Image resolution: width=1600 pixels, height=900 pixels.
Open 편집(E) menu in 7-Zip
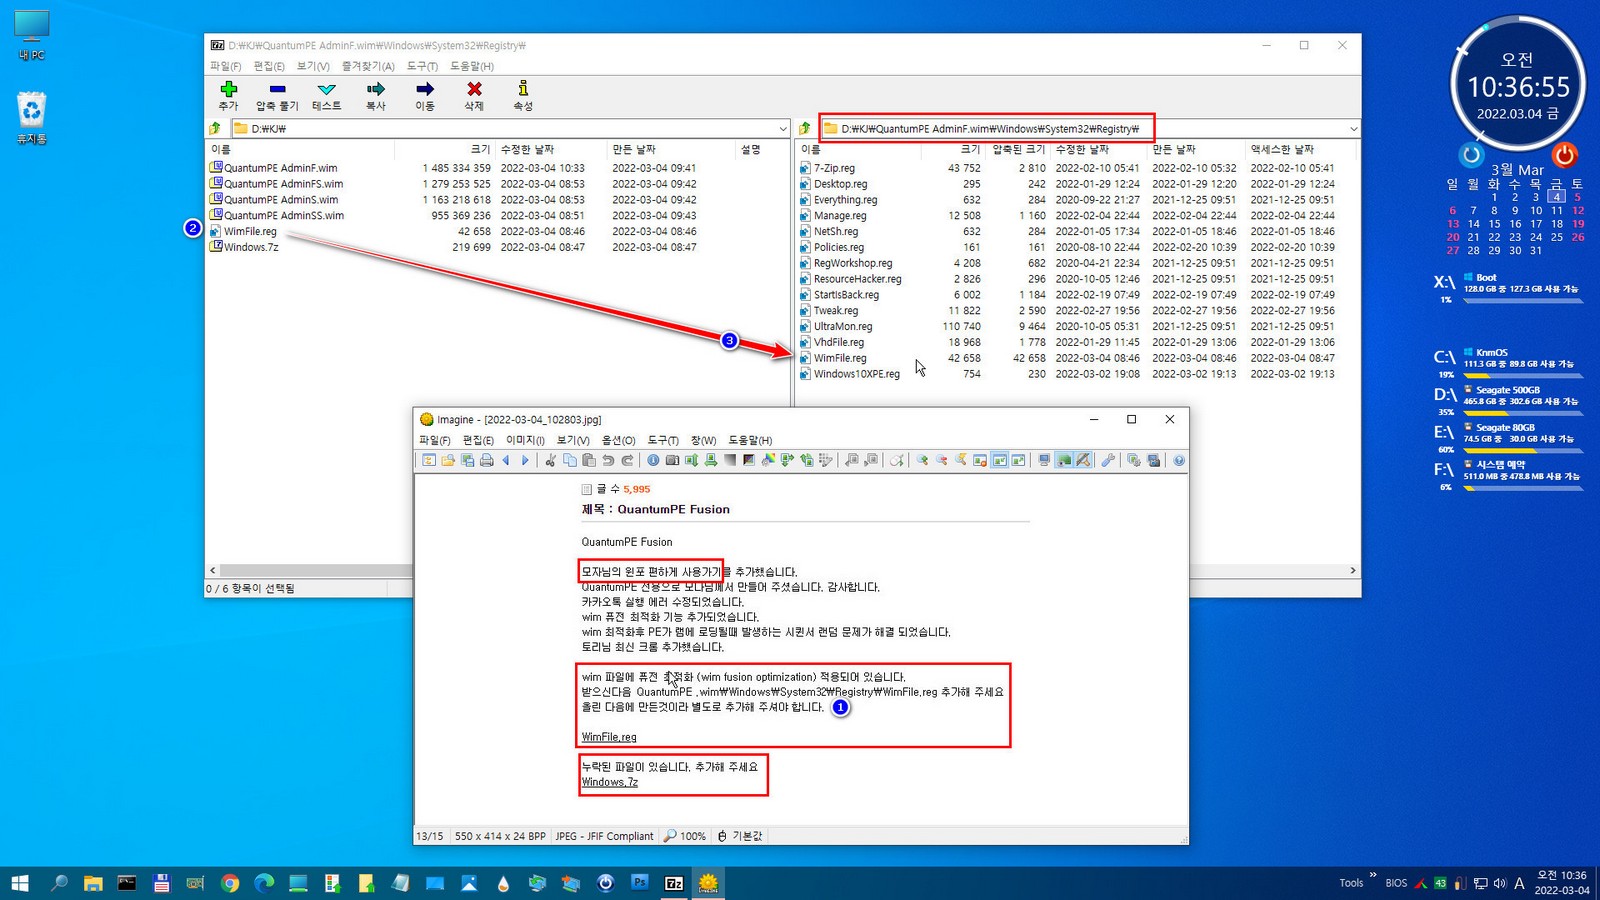coord(269,66)
